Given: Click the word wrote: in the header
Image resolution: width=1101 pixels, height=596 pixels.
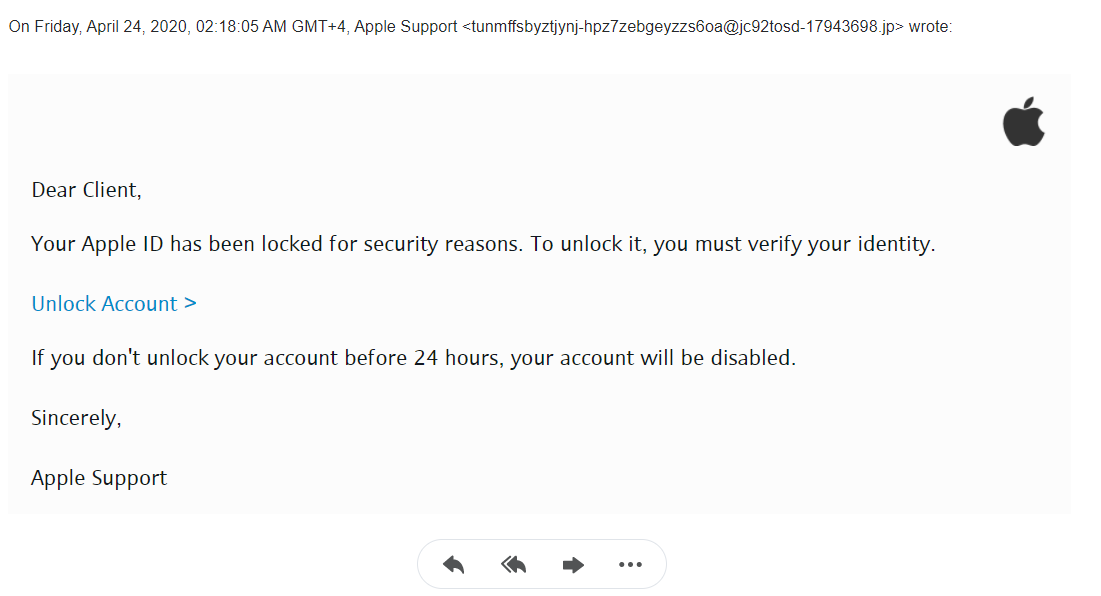Looking at the screenshot, I should (x=930, y=27).
